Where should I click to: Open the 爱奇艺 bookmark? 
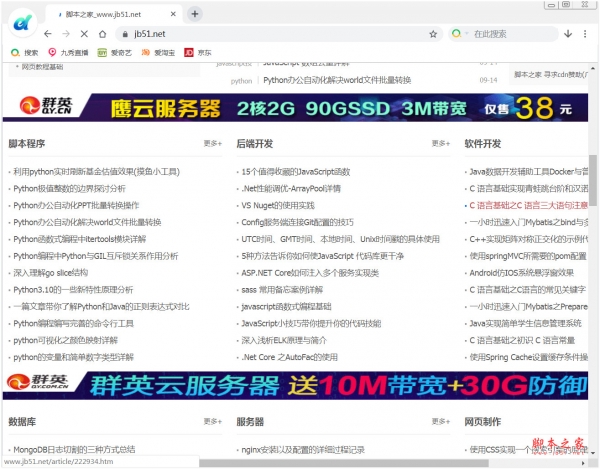[x=114, y=52]
